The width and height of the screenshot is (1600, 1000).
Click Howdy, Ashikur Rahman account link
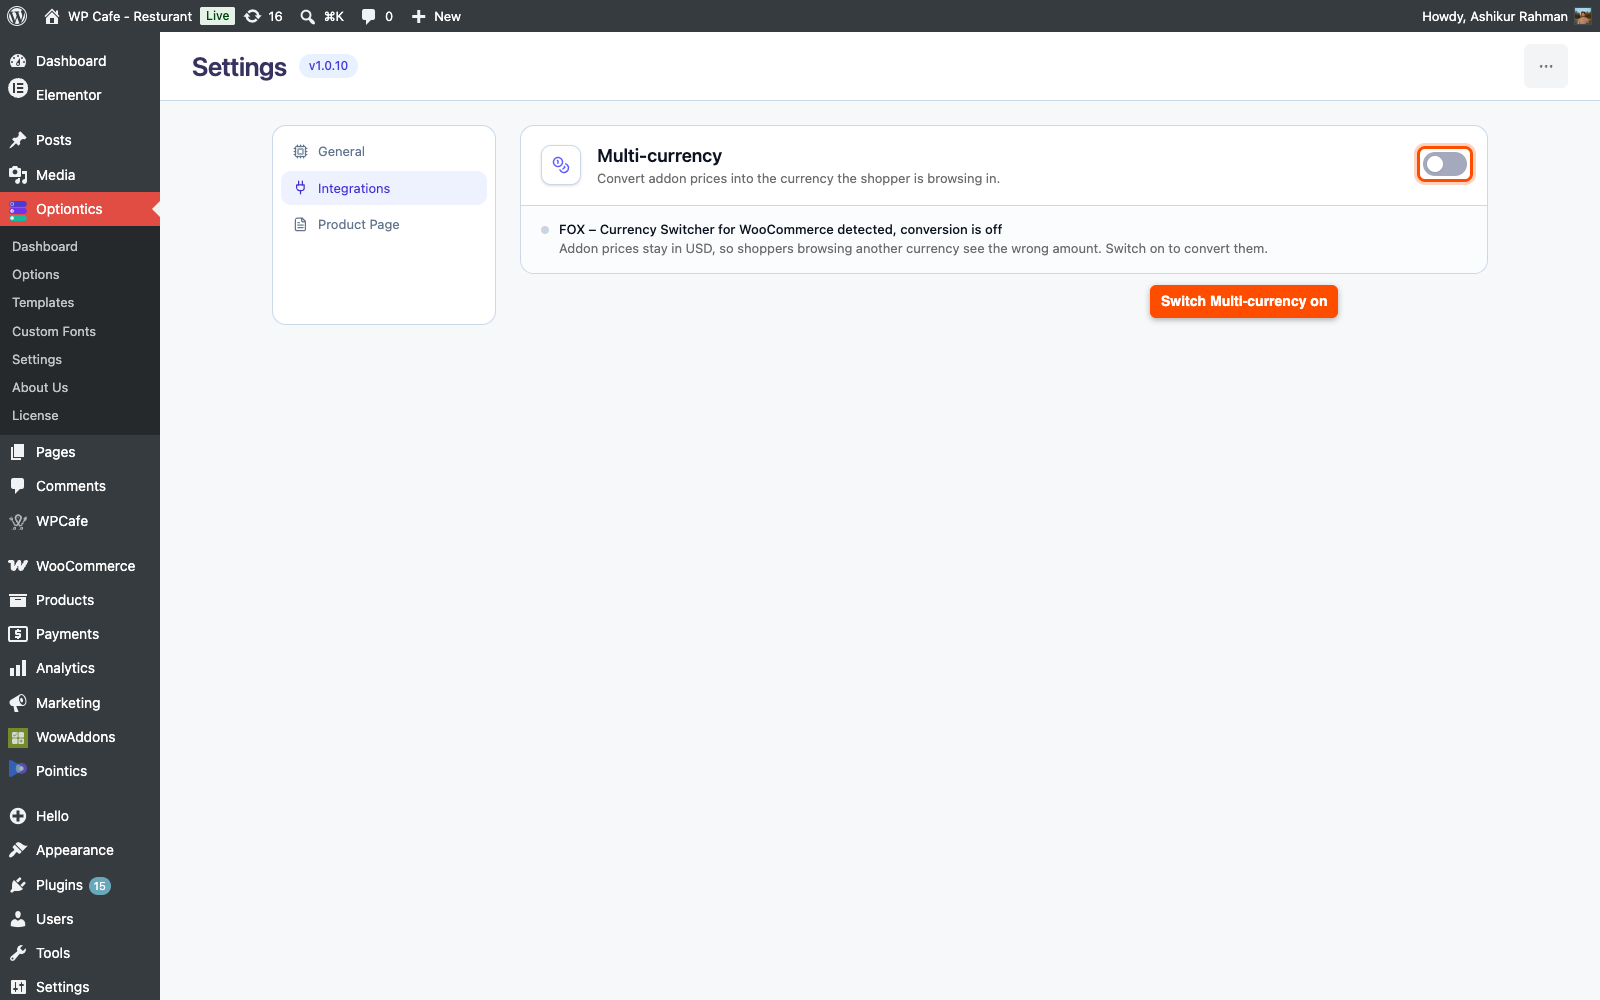1495,16
